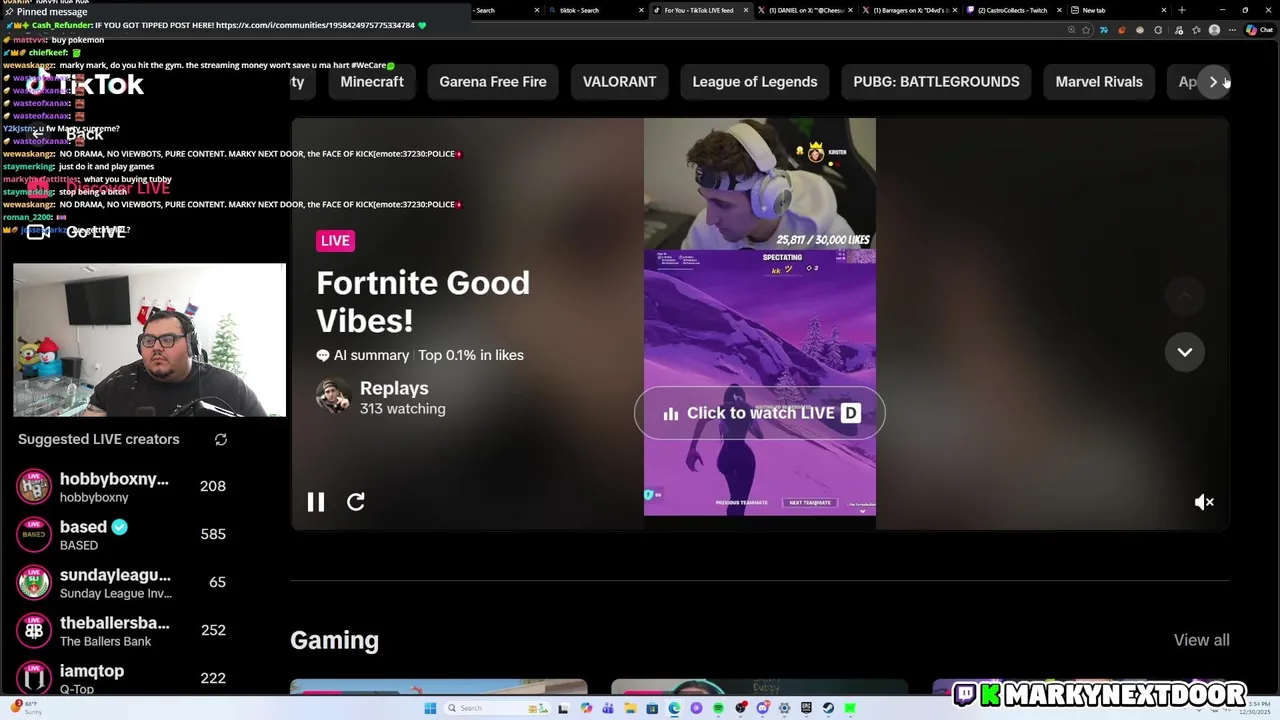
Task: Open OBS Studio from taskbar
Action: [740, 708]
